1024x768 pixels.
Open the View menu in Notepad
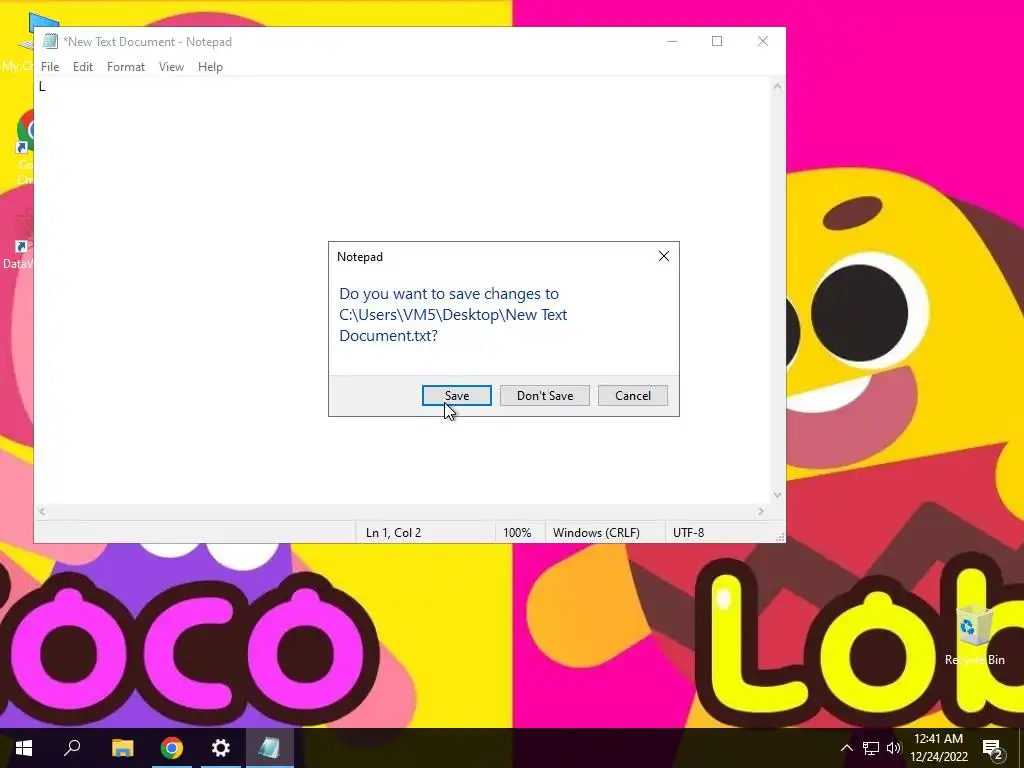pos(171,67)
